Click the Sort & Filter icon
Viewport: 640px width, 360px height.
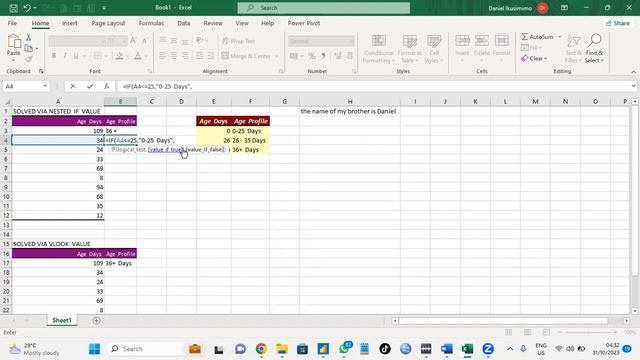[573, 41]
